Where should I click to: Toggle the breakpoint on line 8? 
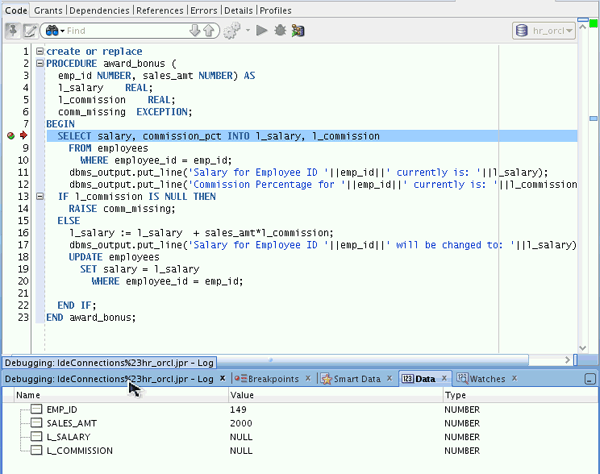(11, 135)
